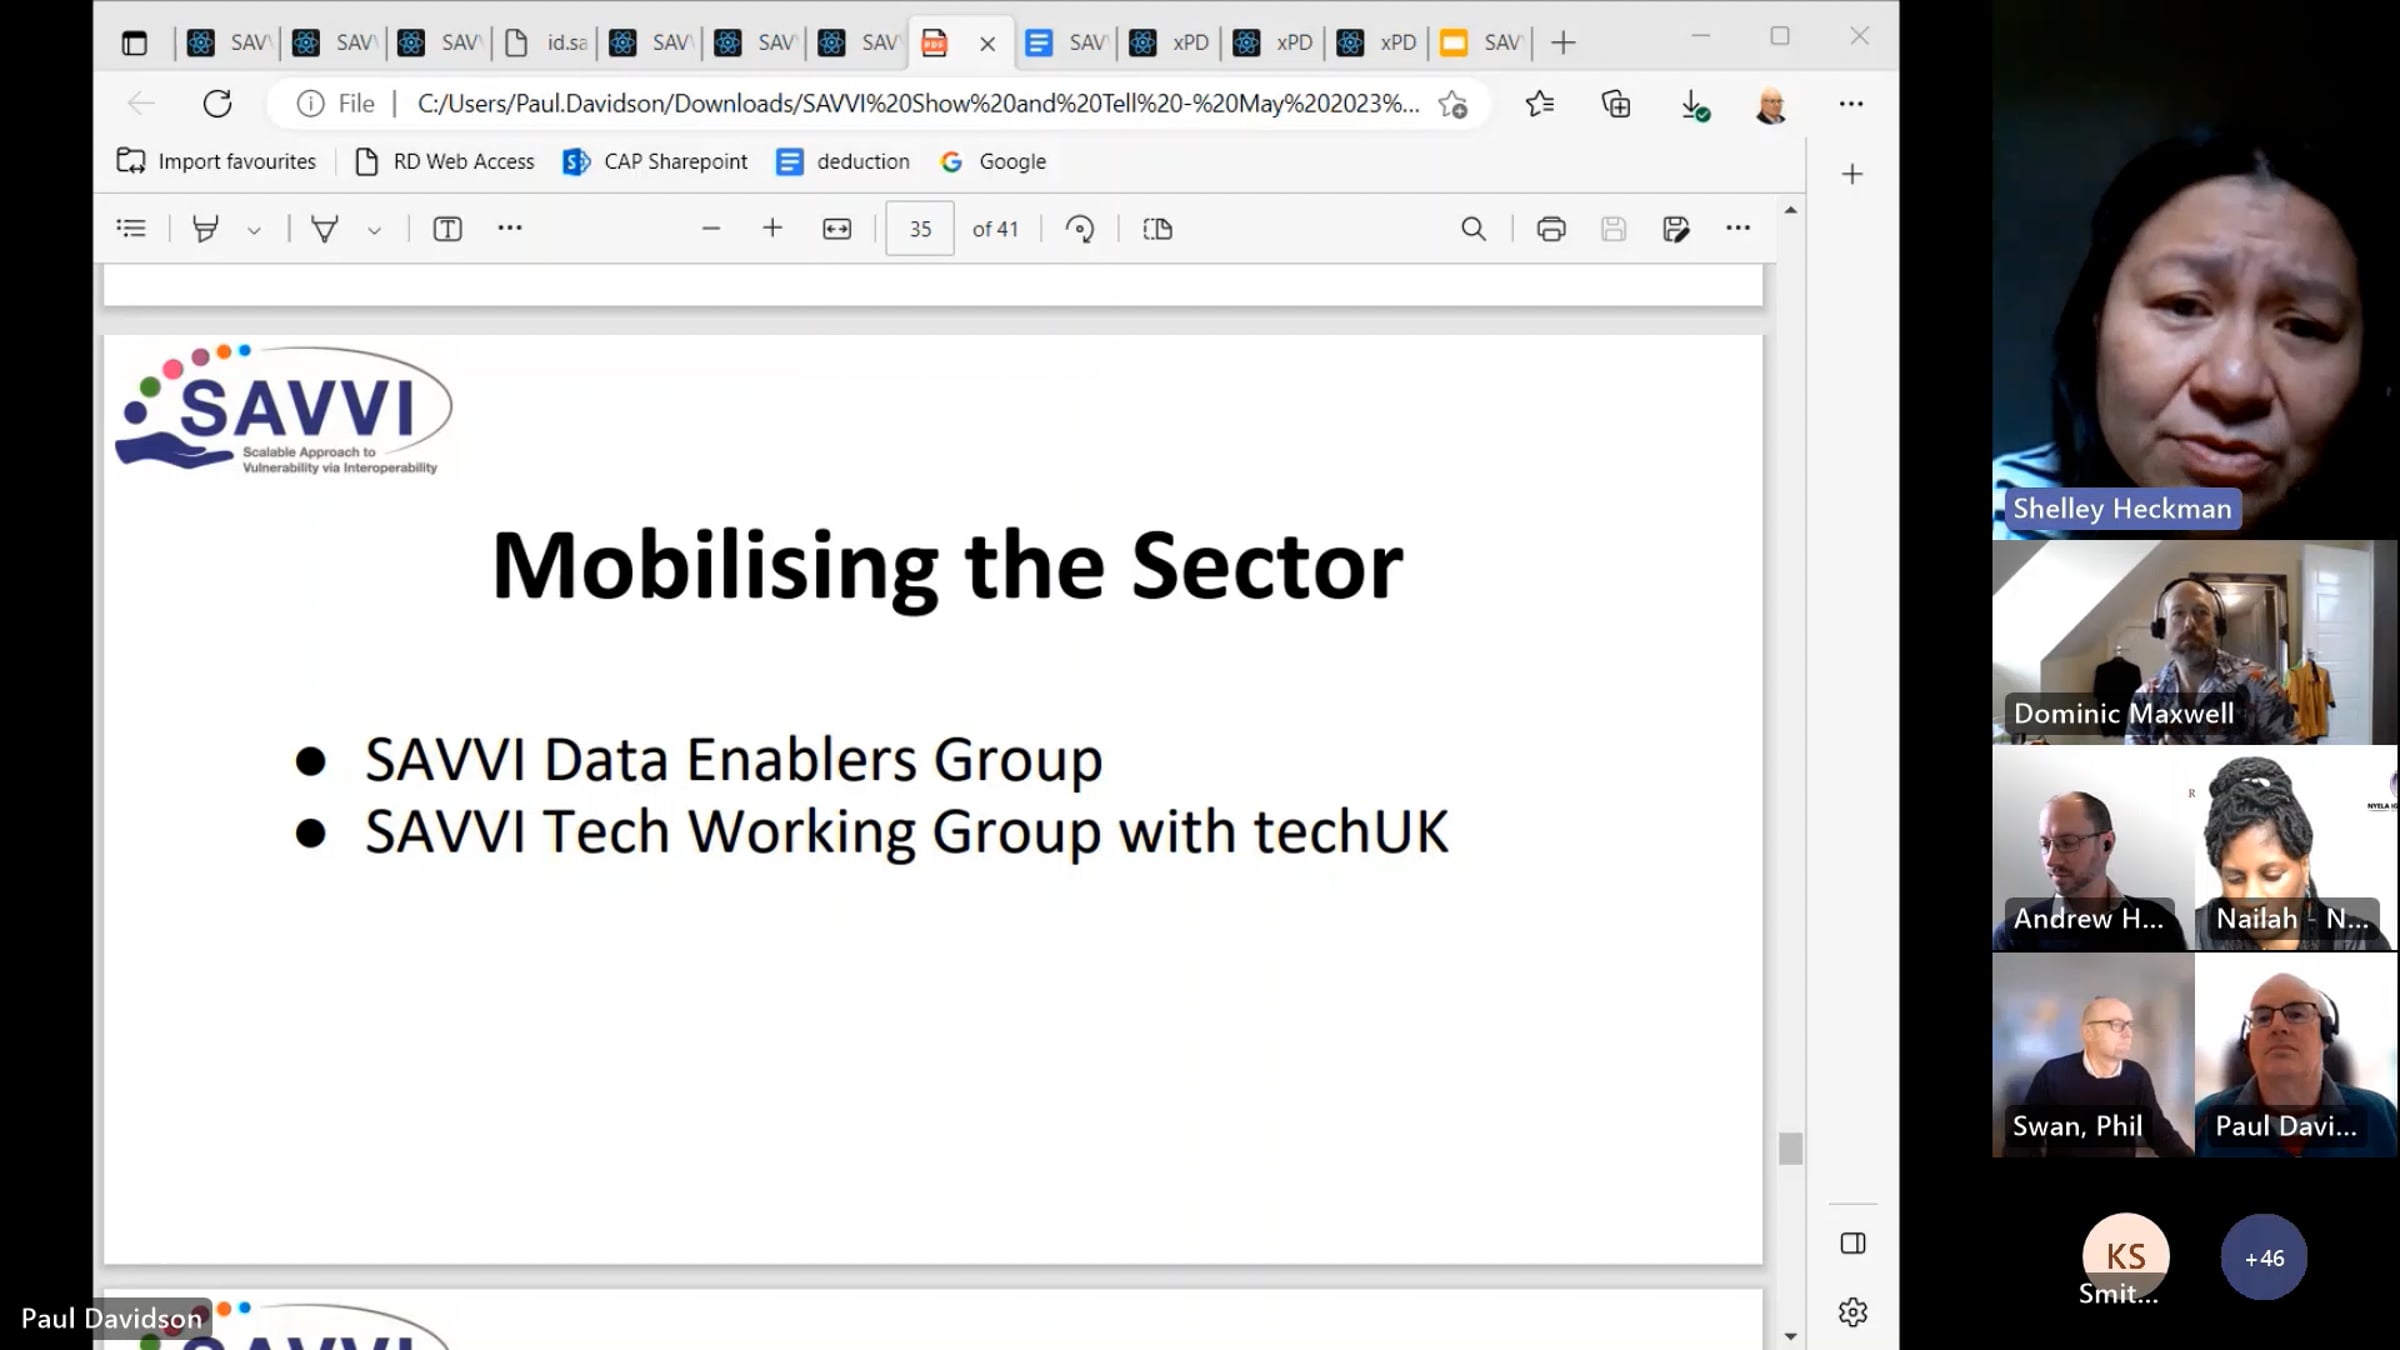Zoom out of the PDF
The width and height of the screenshot is (2400, 1350).
pos(711,229)
